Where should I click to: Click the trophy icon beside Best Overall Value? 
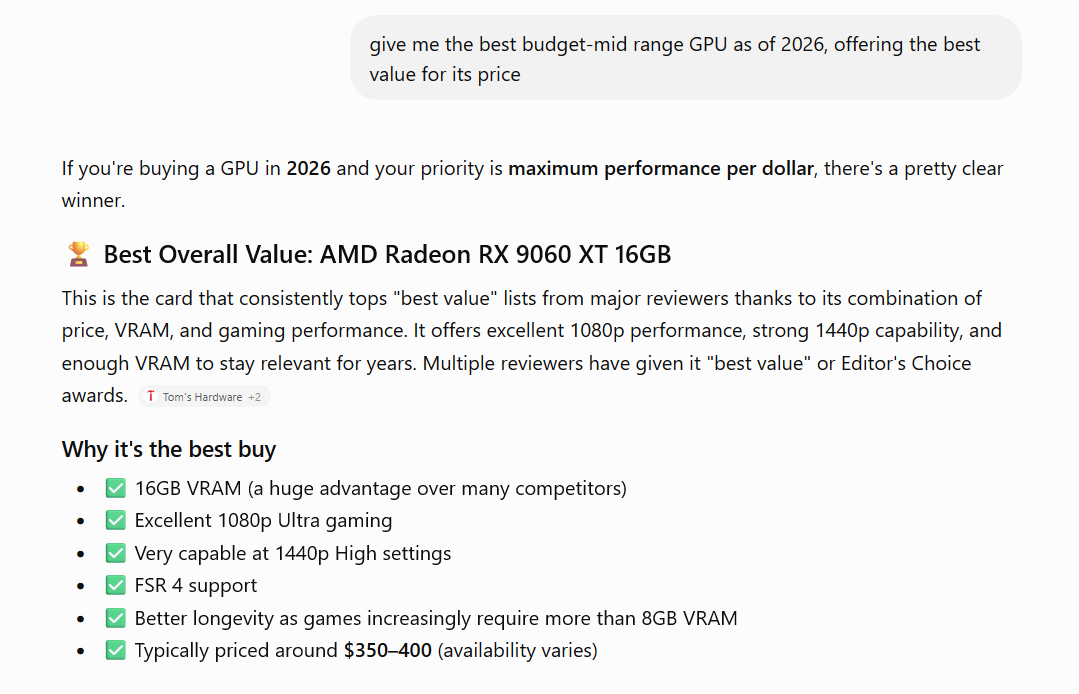point(78,254)
